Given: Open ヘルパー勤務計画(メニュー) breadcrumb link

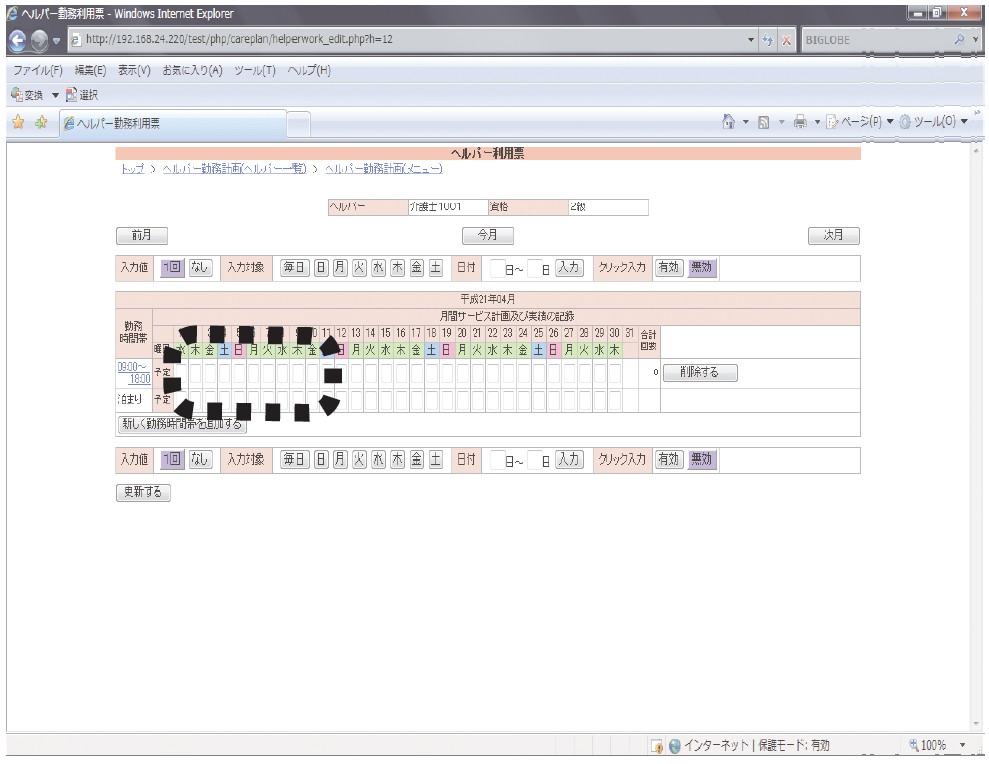Looking at the screenshot, I should click(384, 168).
